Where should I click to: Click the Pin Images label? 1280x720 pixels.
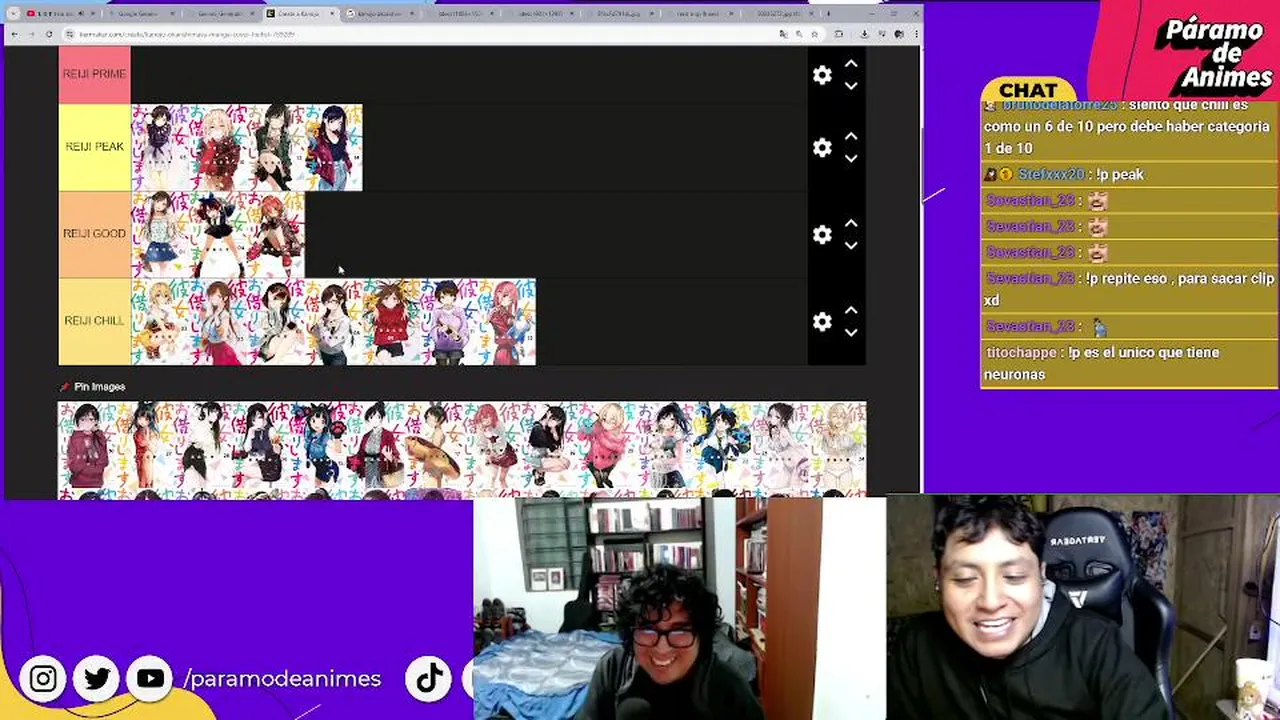(99, 387)
